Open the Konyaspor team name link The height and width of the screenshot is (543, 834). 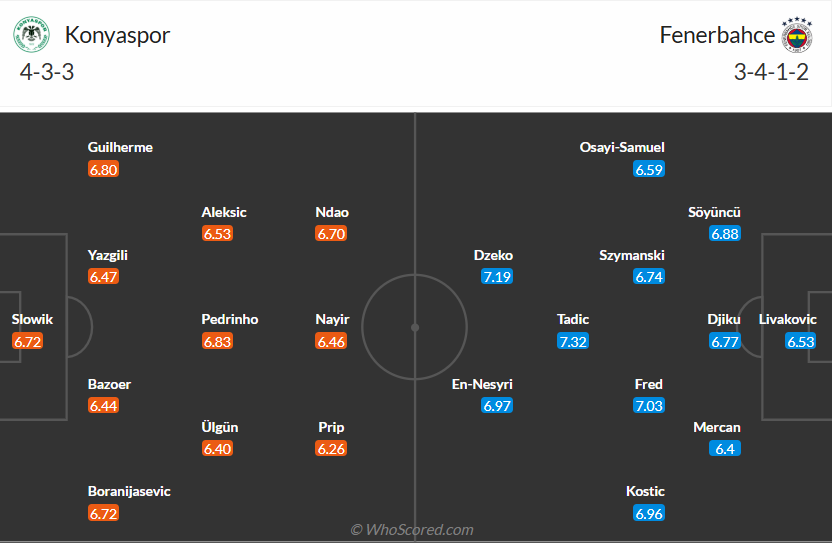pos(118,35)
